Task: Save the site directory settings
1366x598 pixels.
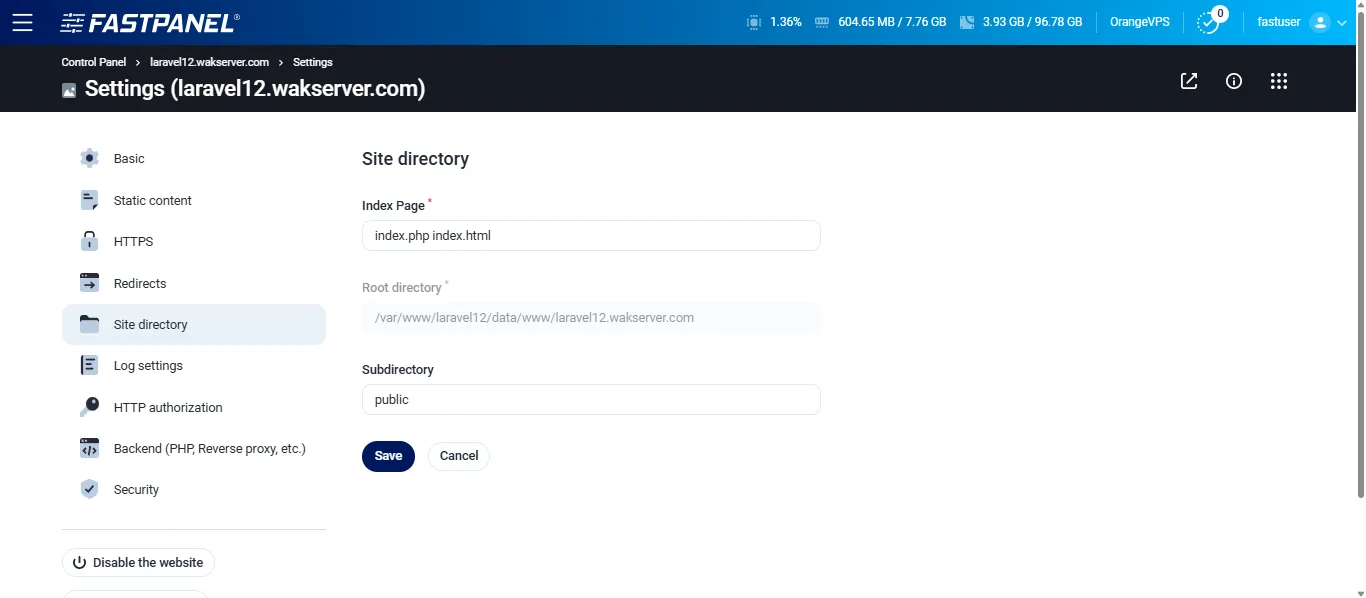Action: click(x=388, y=456)
